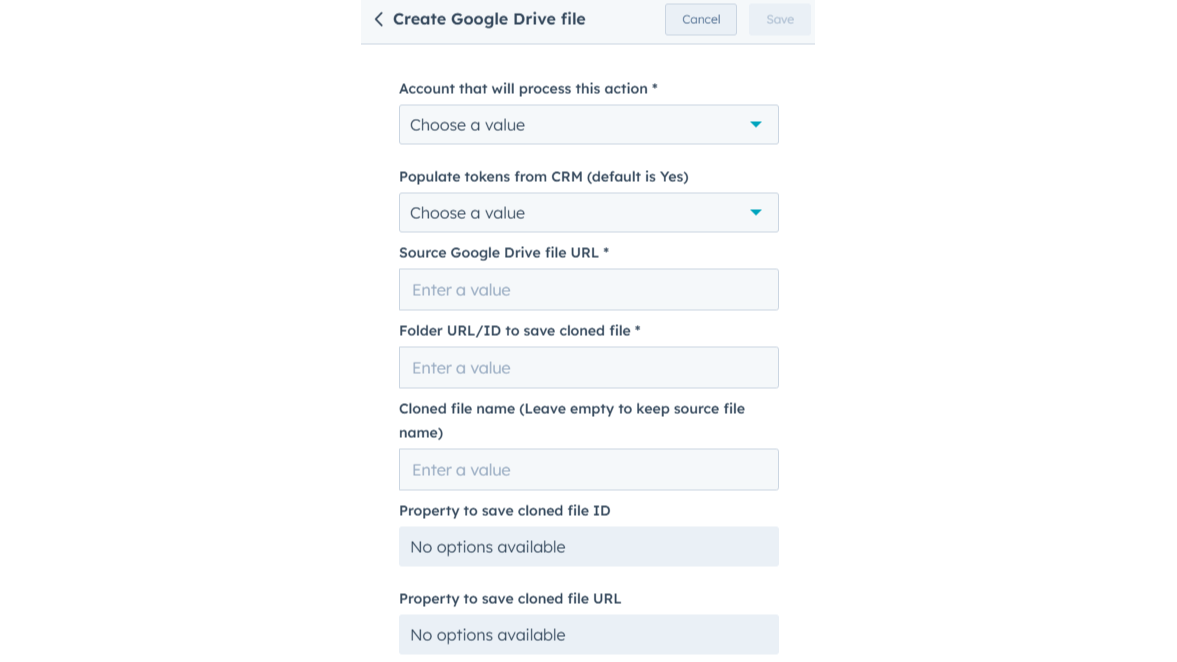The width and height of the screenshot is (1177, 662).
Task: Click the Save button
Action: [x=780, y=20]
